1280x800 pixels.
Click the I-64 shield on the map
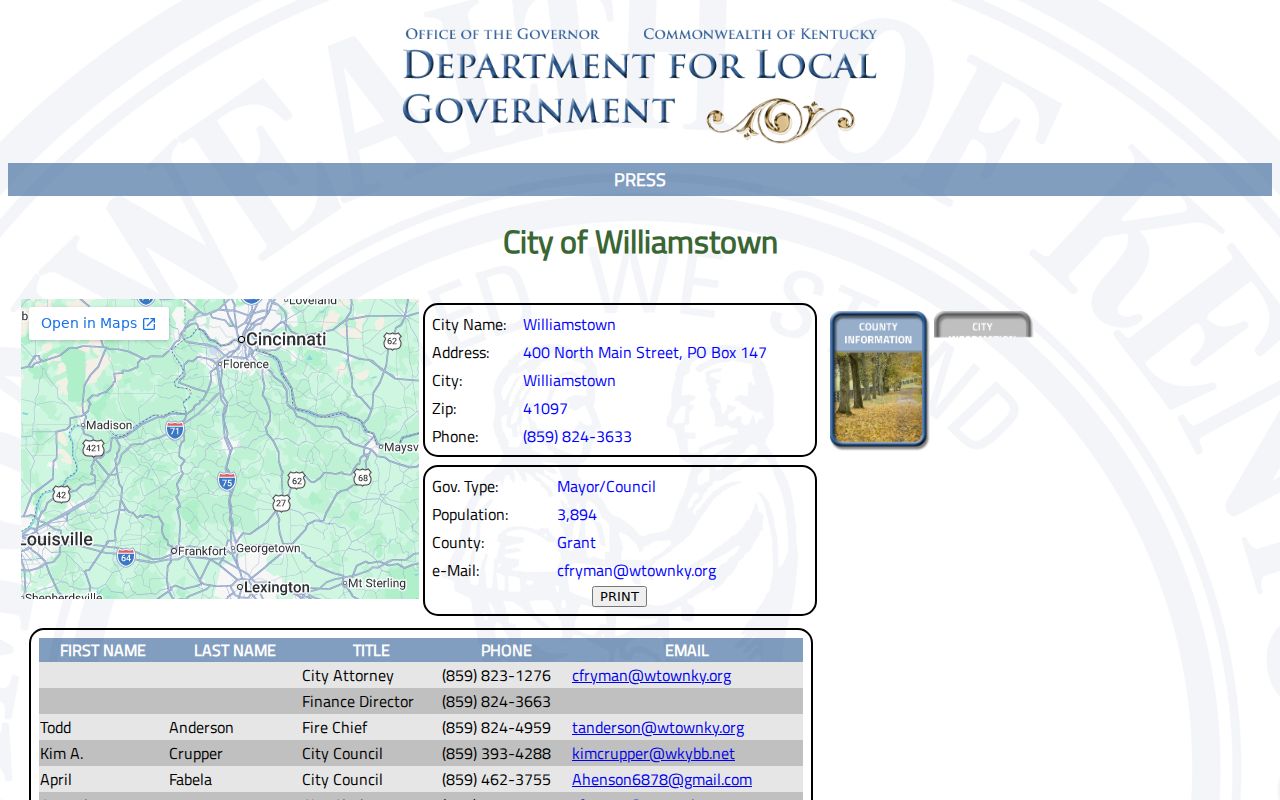coord(126,556)
